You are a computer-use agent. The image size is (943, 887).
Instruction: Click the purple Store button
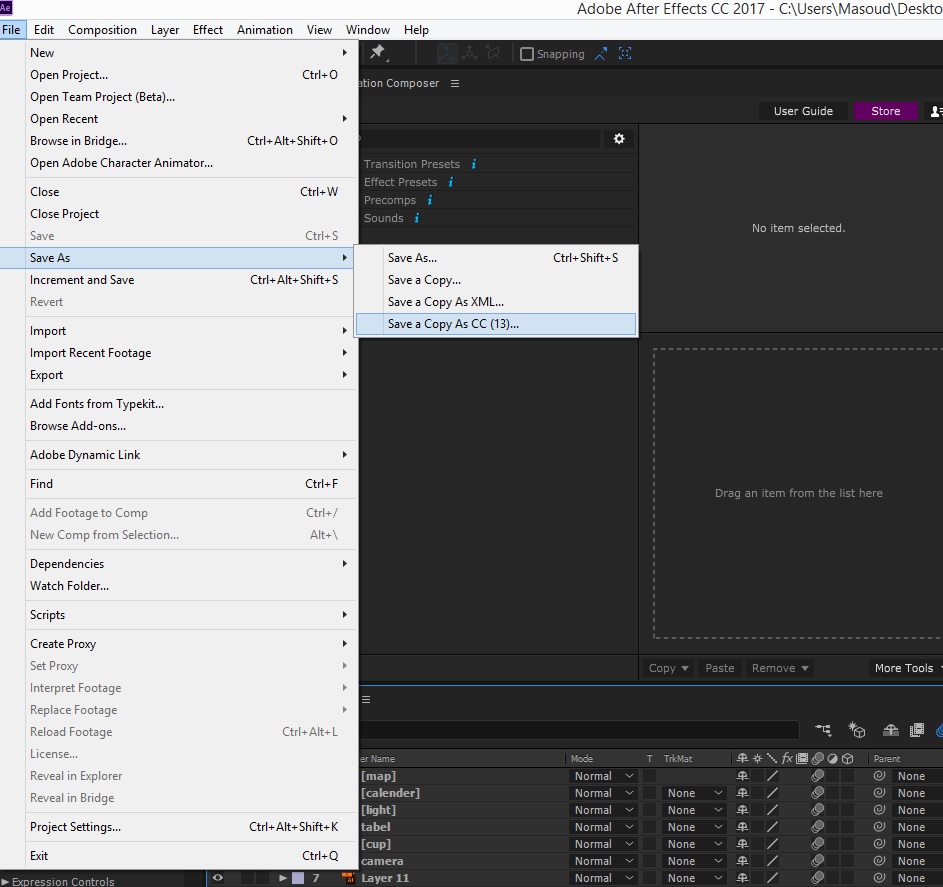(885, 111)
